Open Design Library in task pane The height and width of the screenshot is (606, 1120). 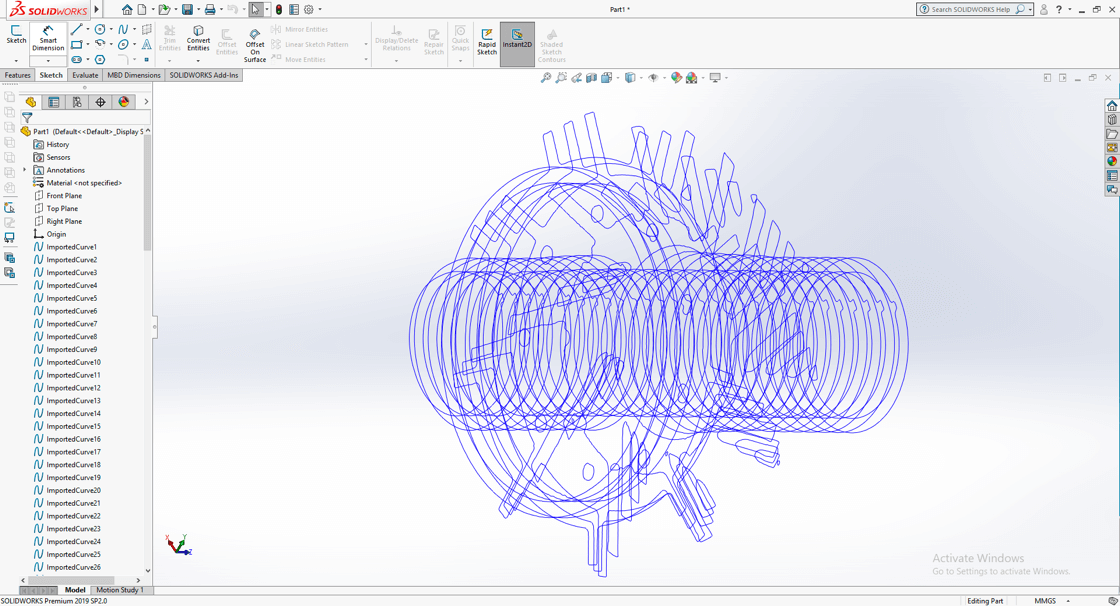click(x=1112, y=119)
